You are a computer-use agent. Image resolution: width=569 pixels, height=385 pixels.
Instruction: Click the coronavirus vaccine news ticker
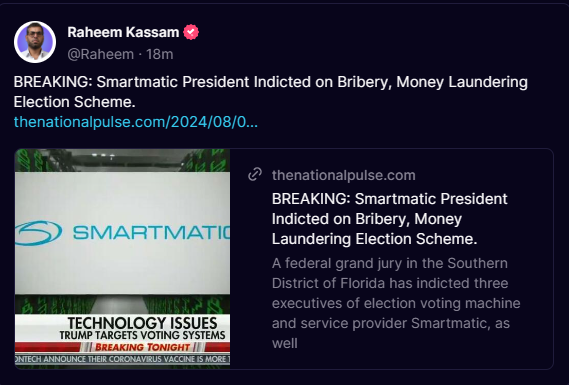pos(122,359)
